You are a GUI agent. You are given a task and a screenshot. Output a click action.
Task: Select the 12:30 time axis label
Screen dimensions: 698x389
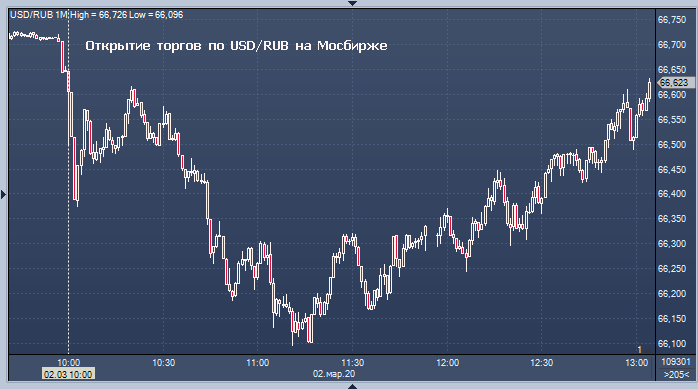click(542, 363)
